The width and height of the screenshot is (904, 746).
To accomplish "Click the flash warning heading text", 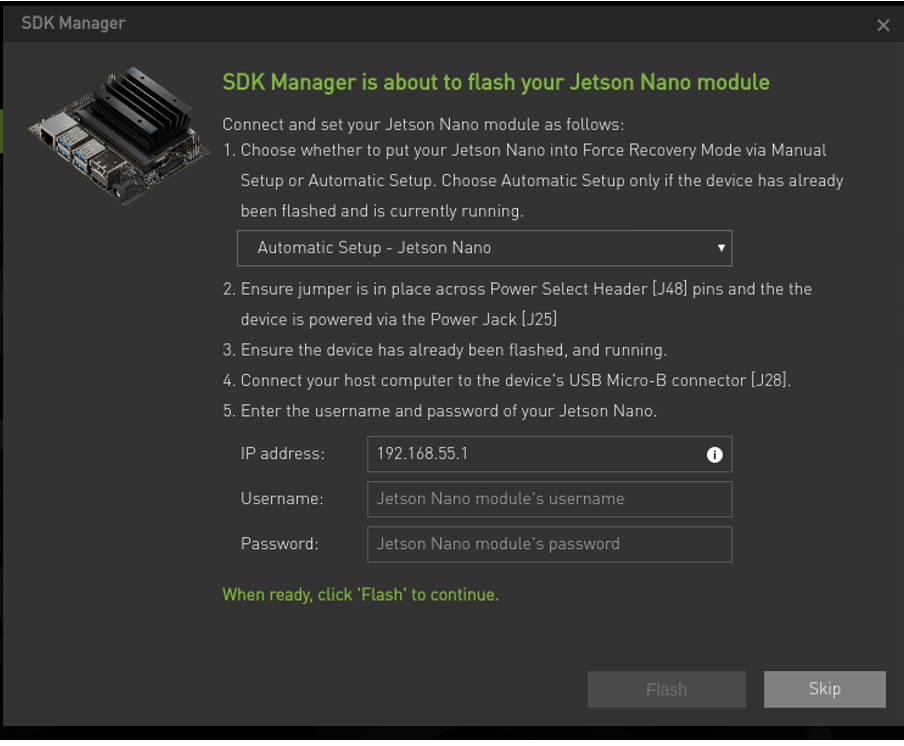I will (x=496, y=82).
